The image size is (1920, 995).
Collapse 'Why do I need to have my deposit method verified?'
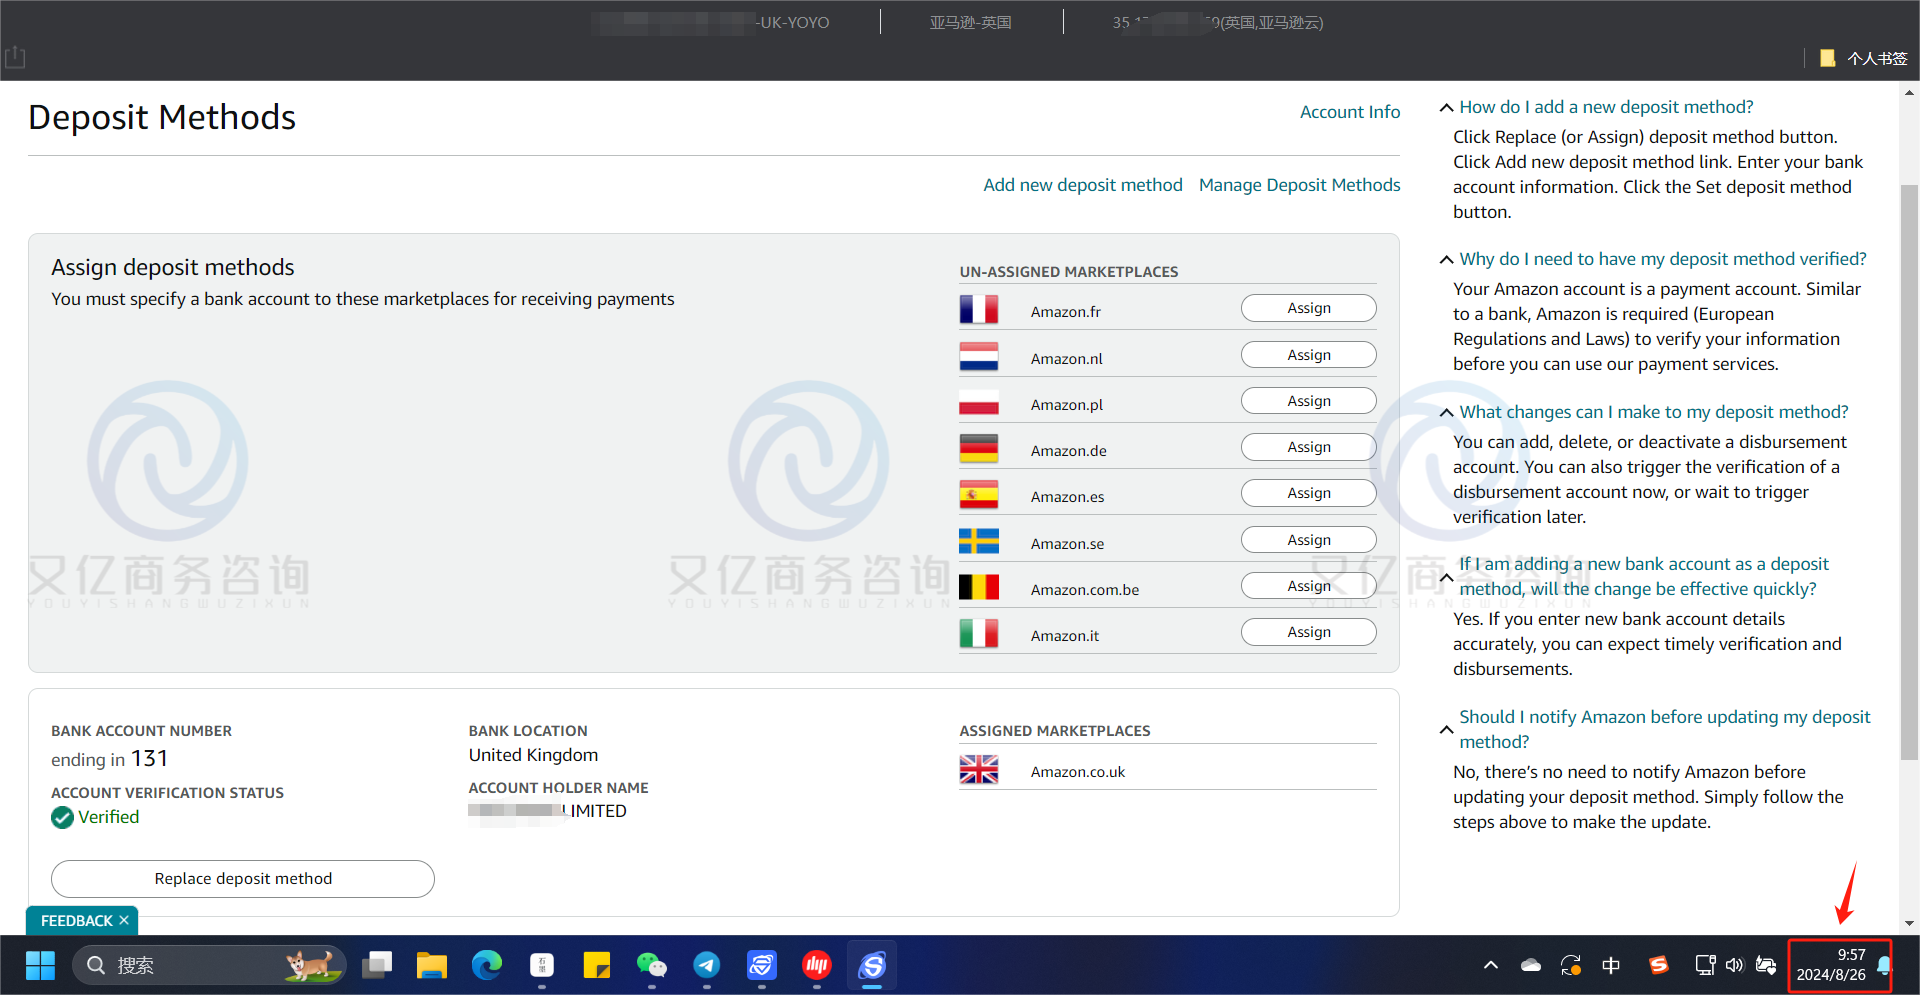1446,259
